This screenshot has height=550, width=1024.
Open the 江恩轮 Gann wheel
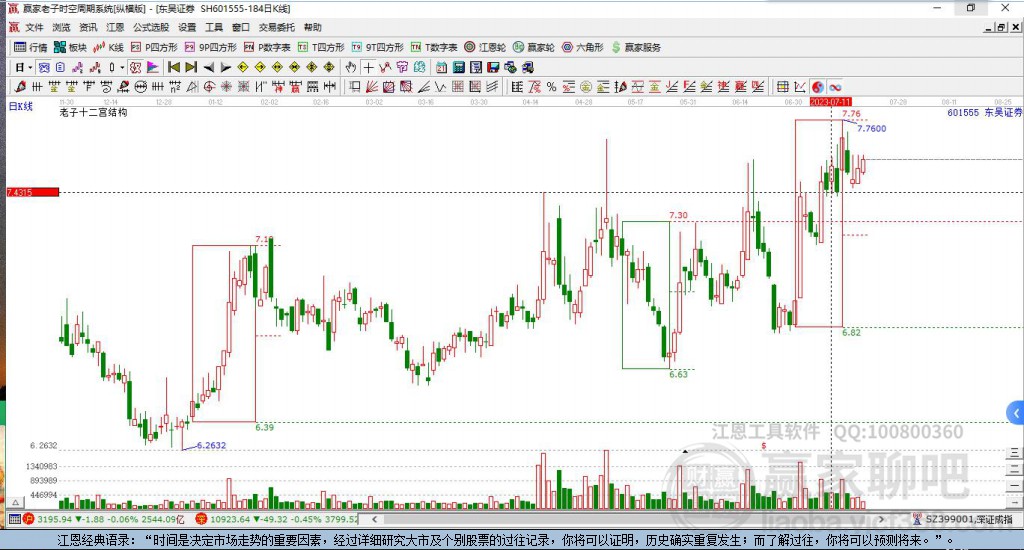[x=485, y=47]
